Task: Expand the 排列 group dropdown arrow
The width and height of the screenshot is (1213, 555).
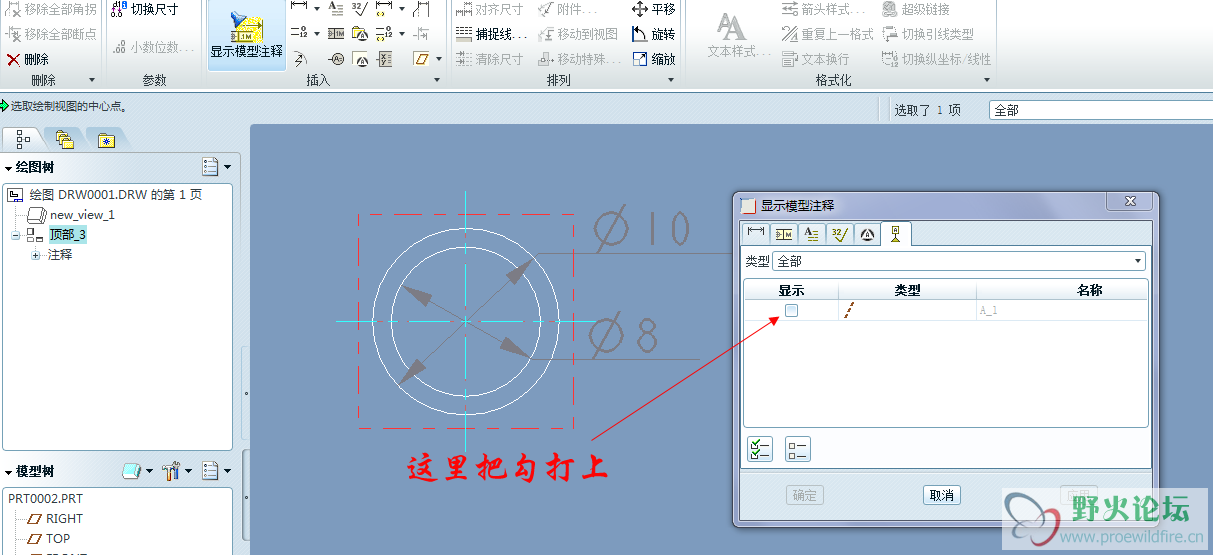Action: 671,80
